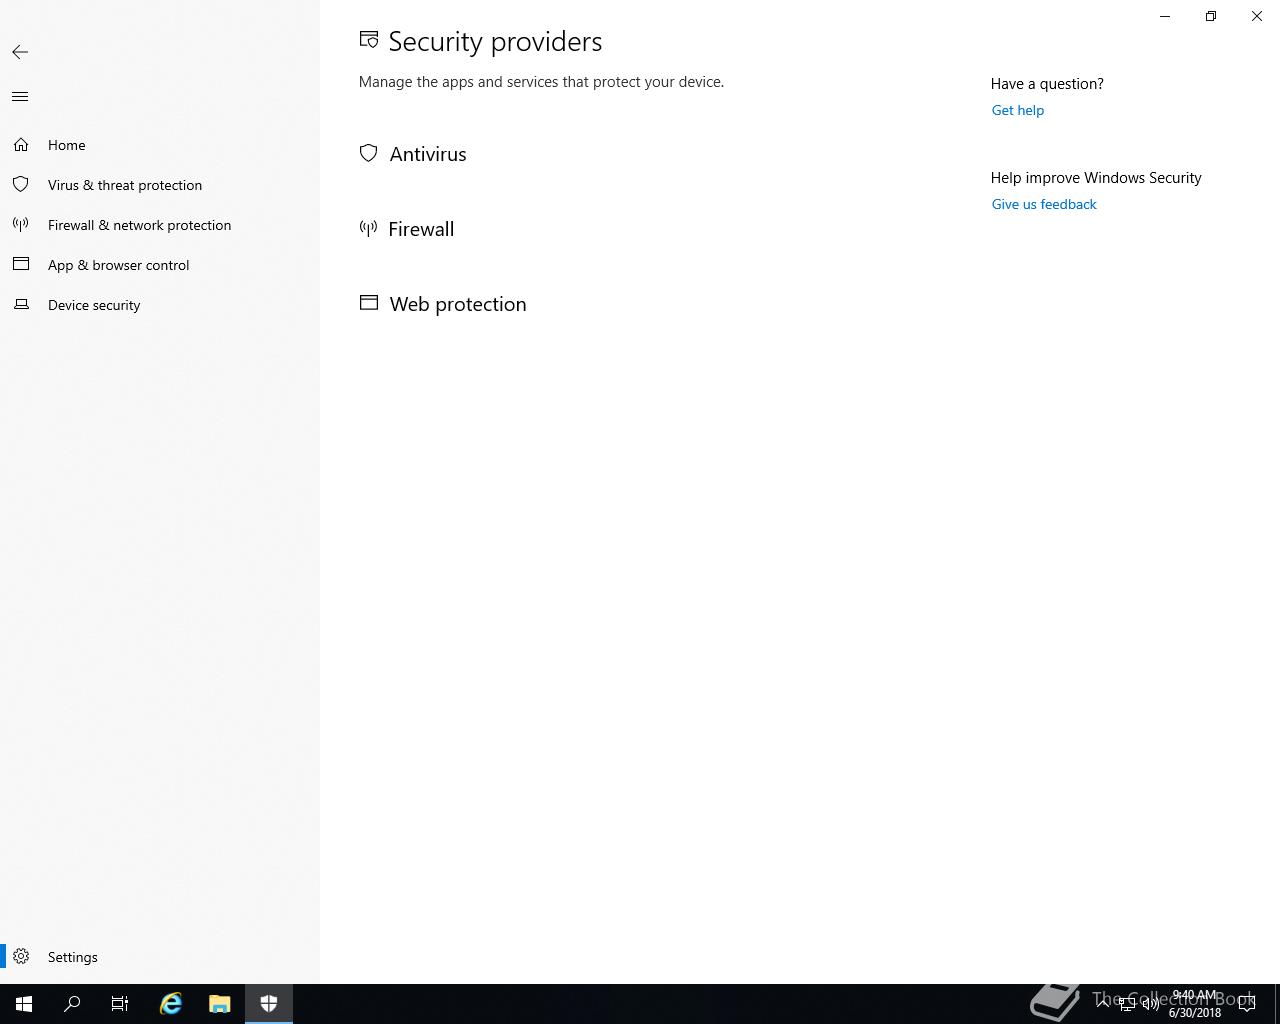The image size is (1280, 1024).
Task: Click the 'Have a question?' text
Action: [x=1047, y=84]
